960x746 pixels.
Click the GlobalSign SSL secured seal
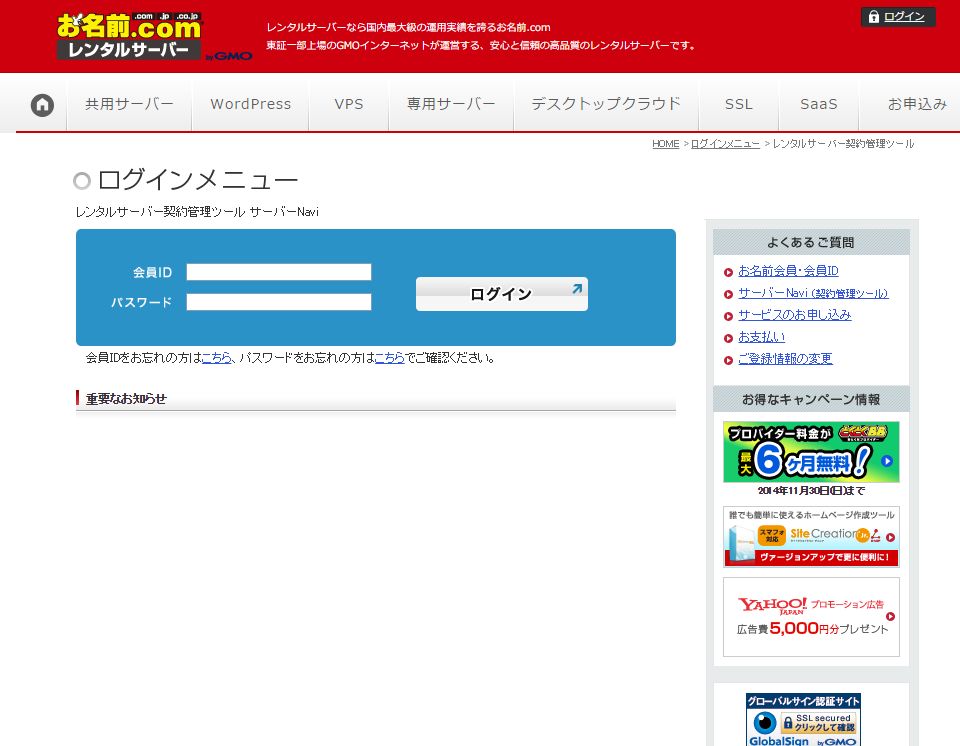coord(803,720)
